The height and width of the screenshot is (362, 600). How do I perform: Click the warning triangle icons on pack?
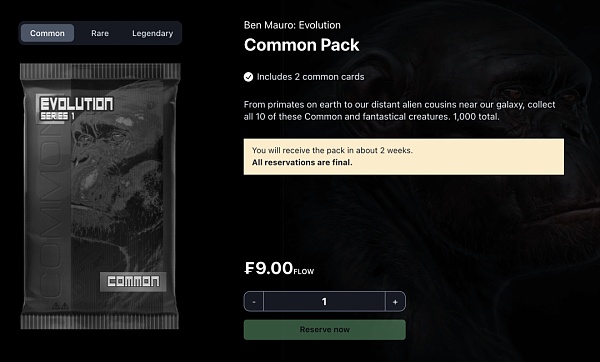point(60,305)
